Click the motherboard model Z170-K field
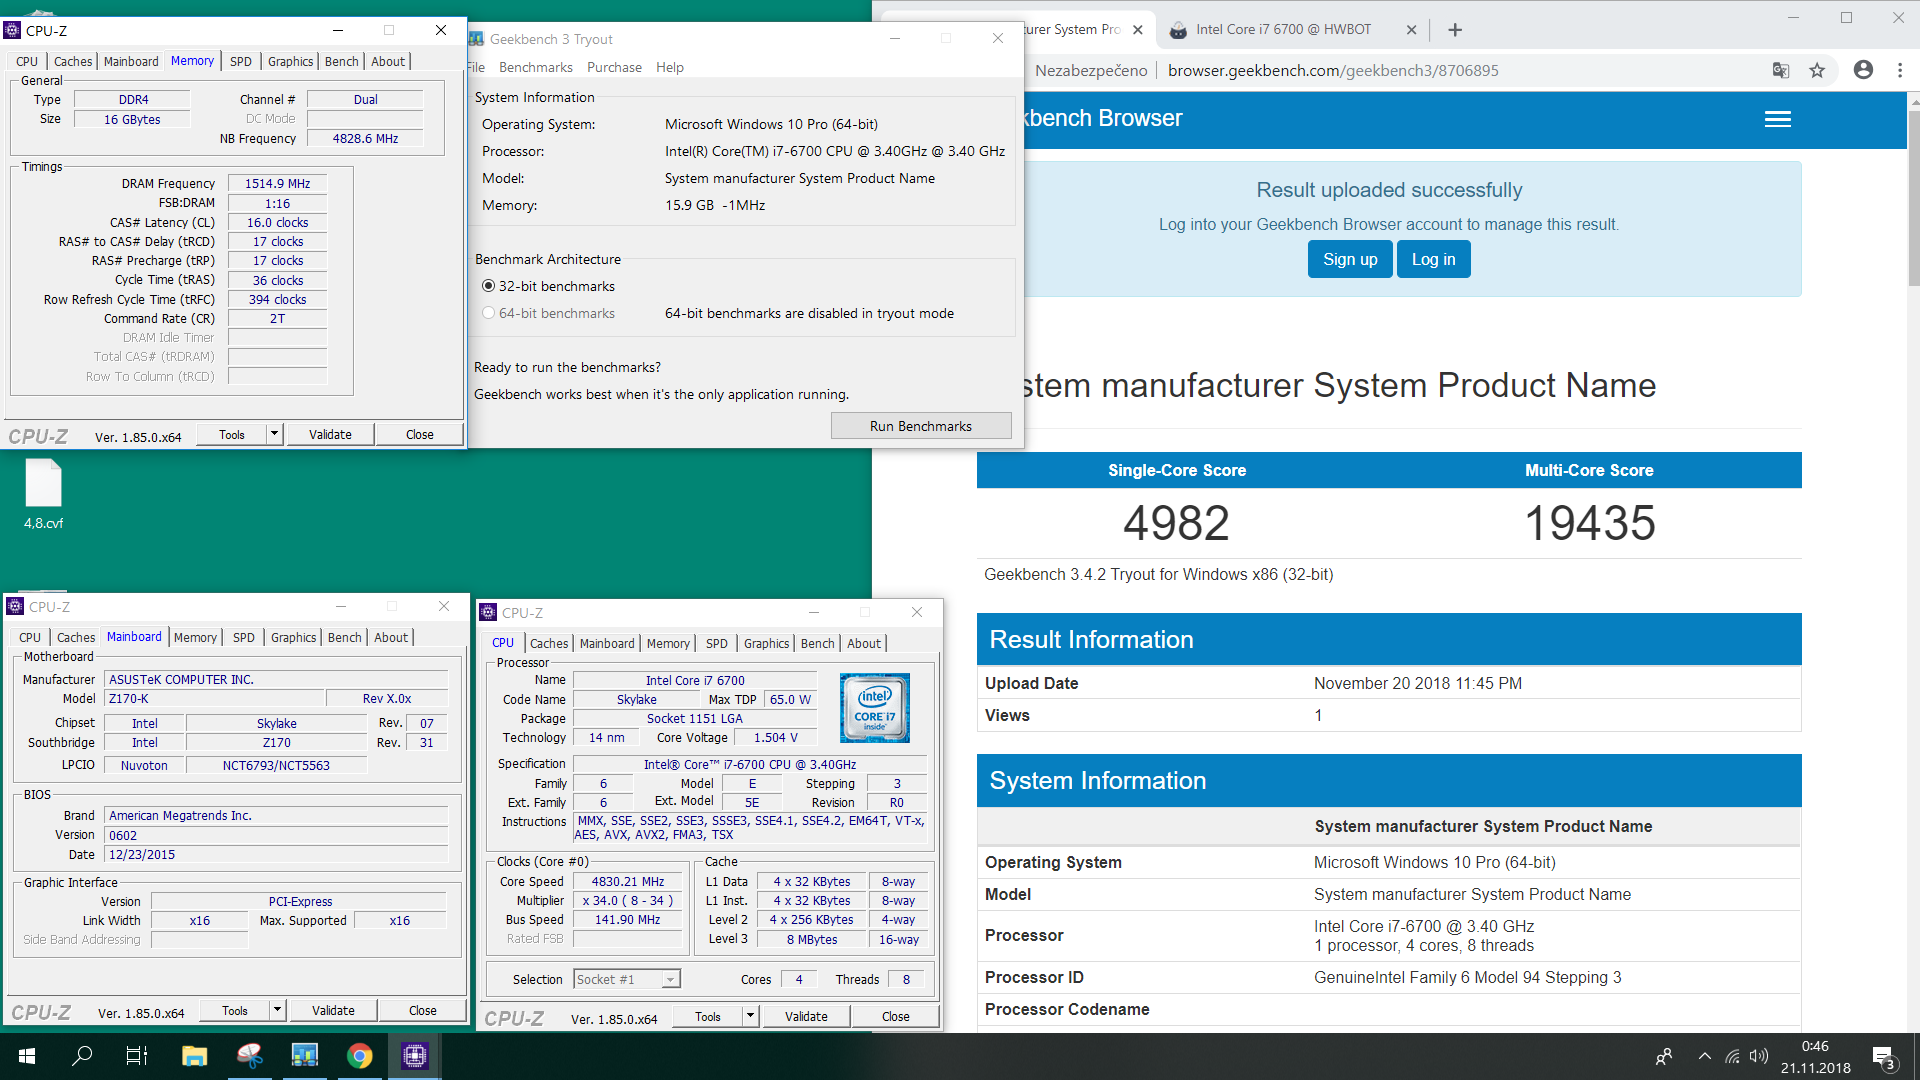Image resolution: width=1920 pixels, height=1080 pixels. coord(215,699)
